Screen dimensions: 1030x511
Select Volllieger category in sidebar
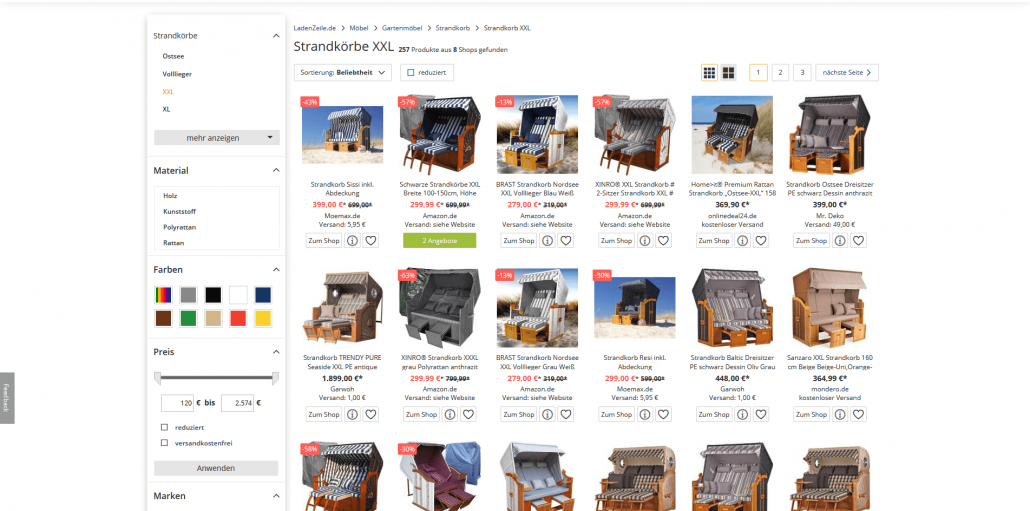tap(177, 74)
